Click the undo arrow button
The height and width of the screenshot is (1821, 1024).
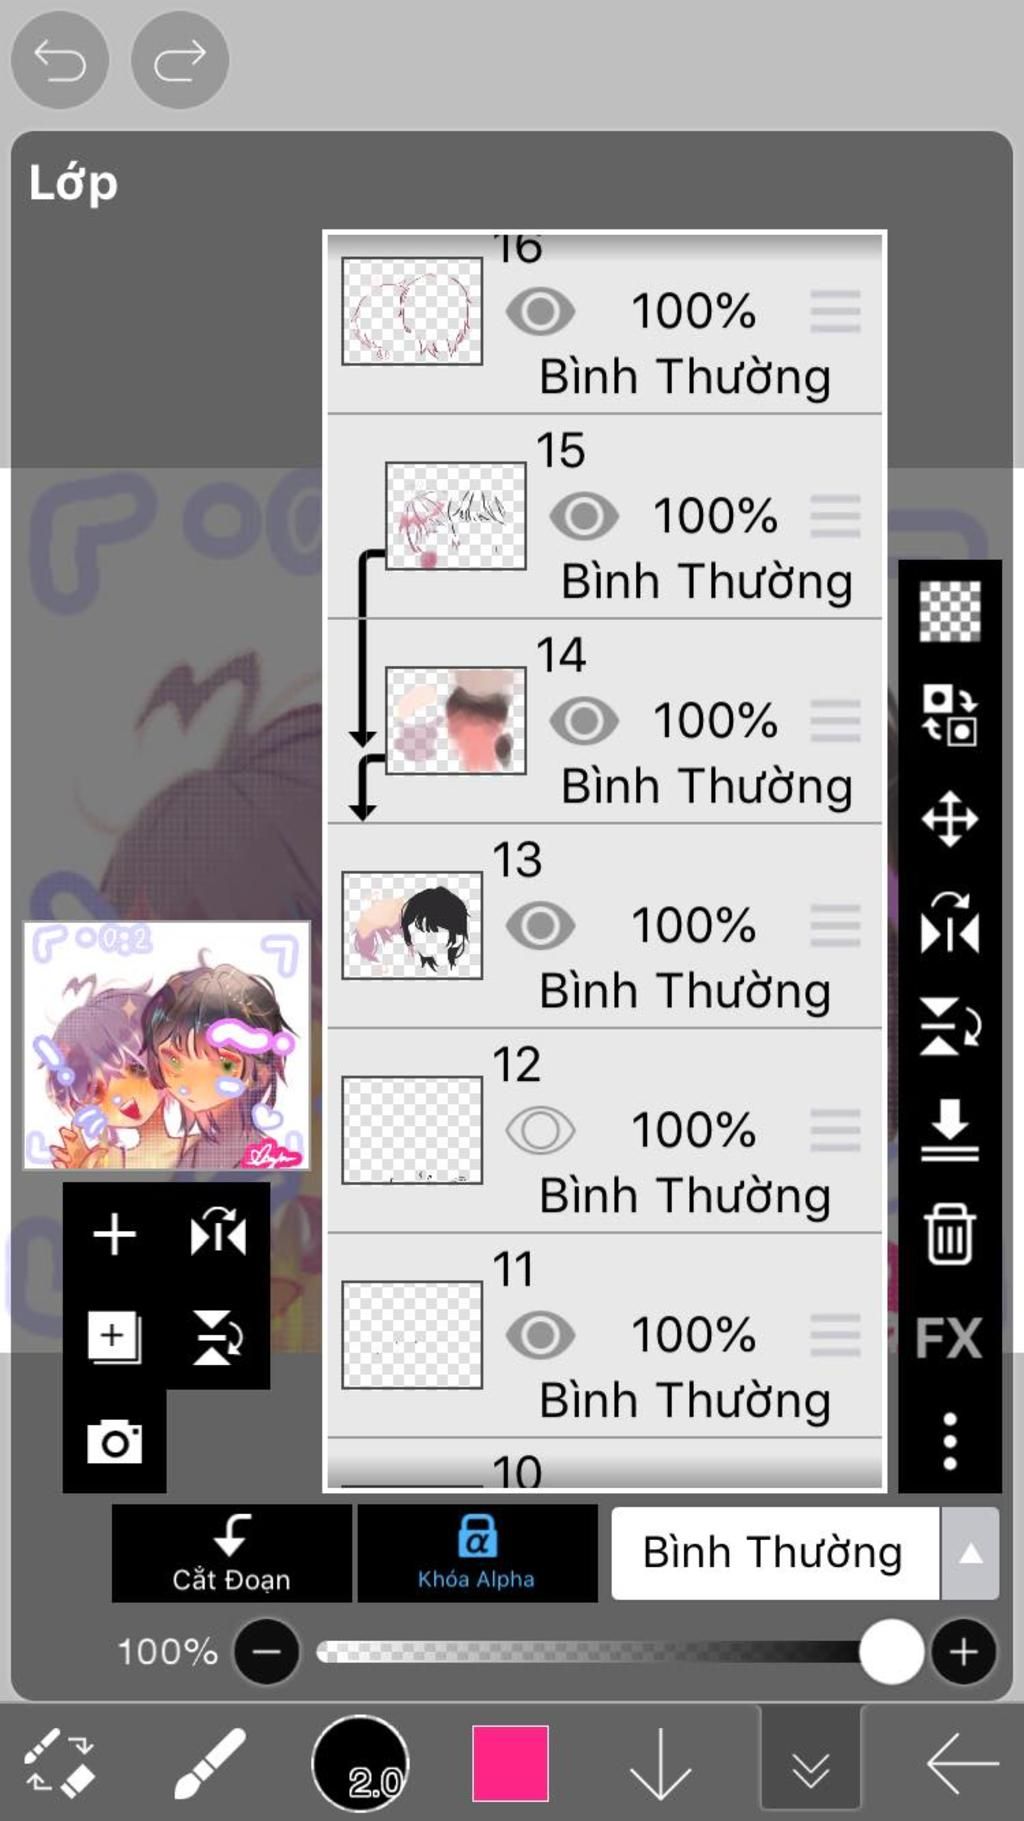59,60
